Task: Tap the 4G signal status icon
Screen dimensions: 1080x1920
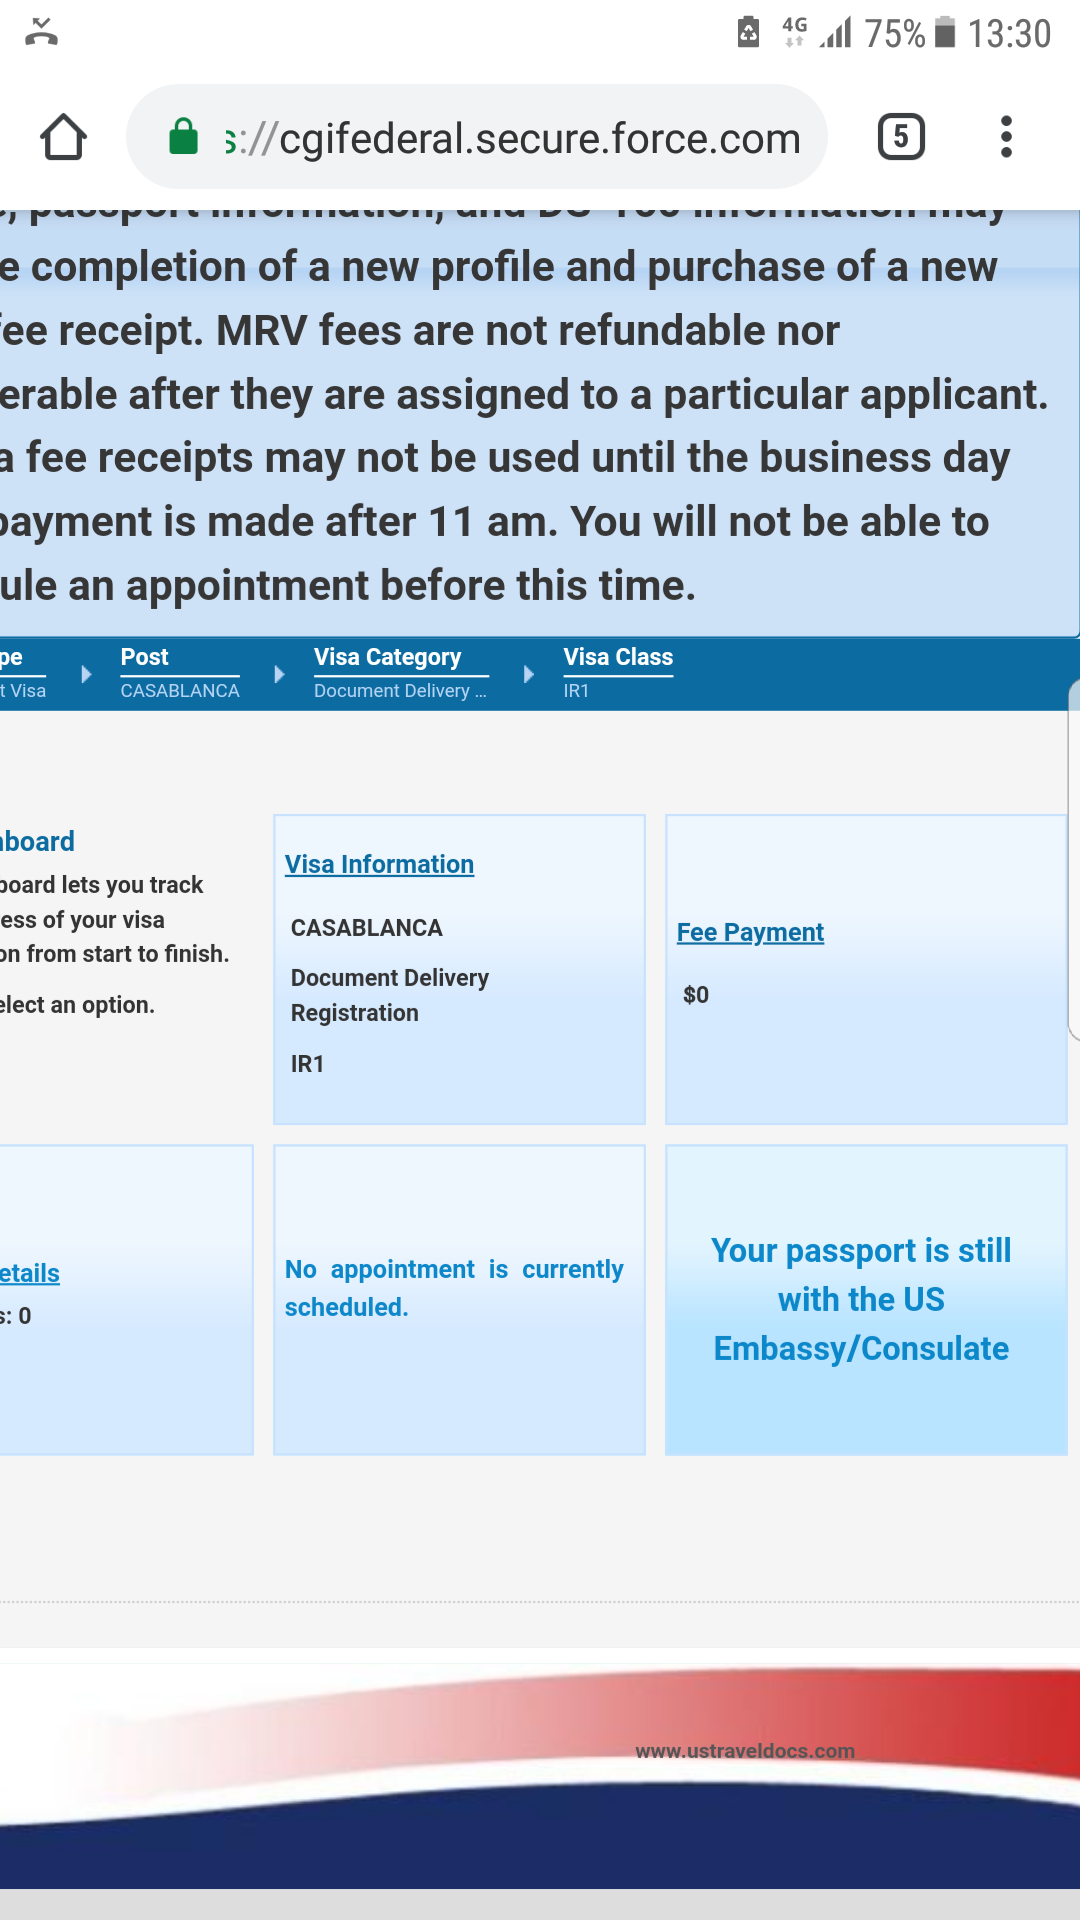Action: [x=795, y=32]
